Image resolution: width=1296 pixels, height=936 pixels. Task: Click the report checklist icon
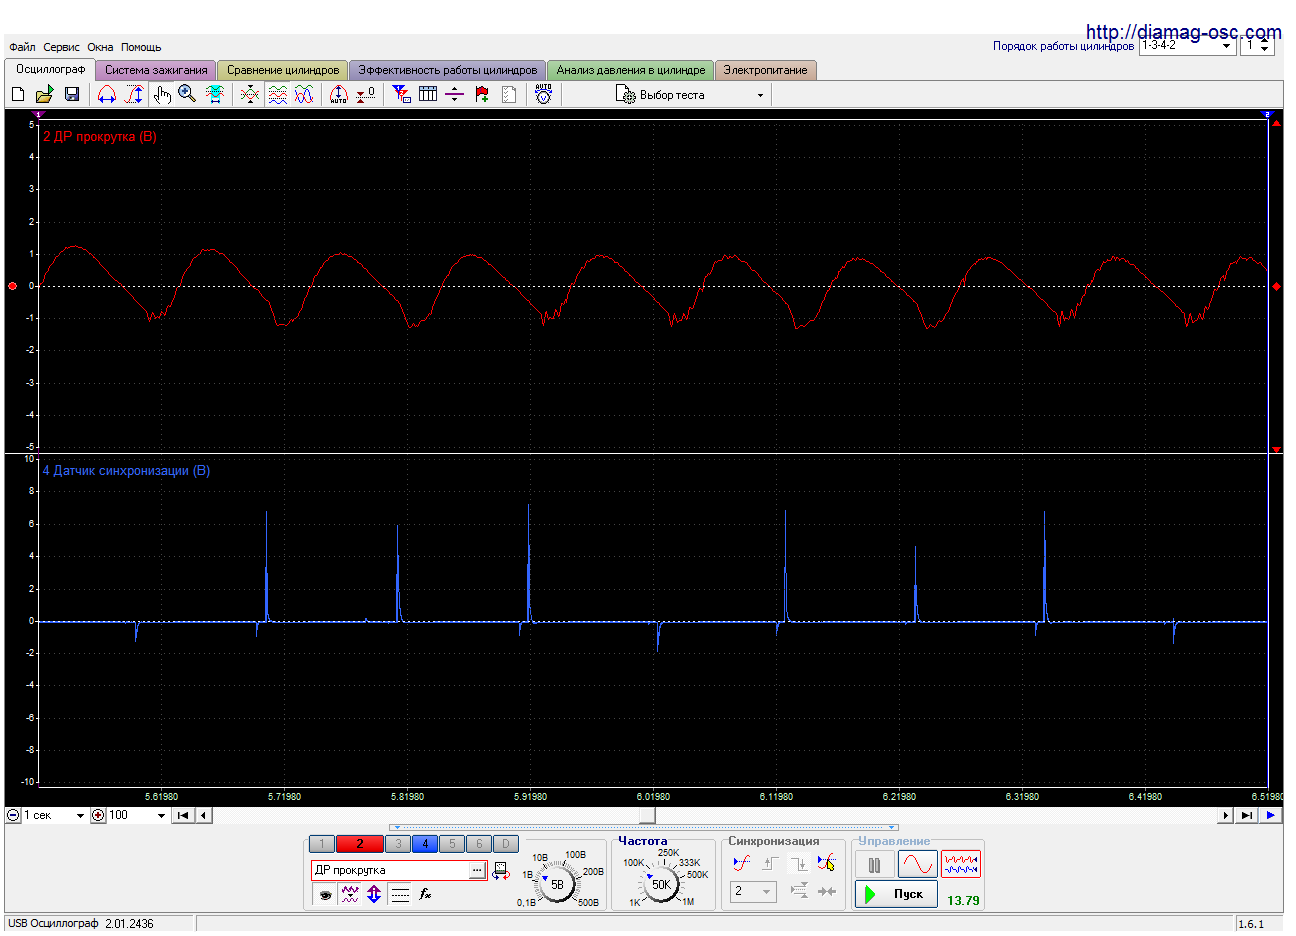click(x=509, y=94)
